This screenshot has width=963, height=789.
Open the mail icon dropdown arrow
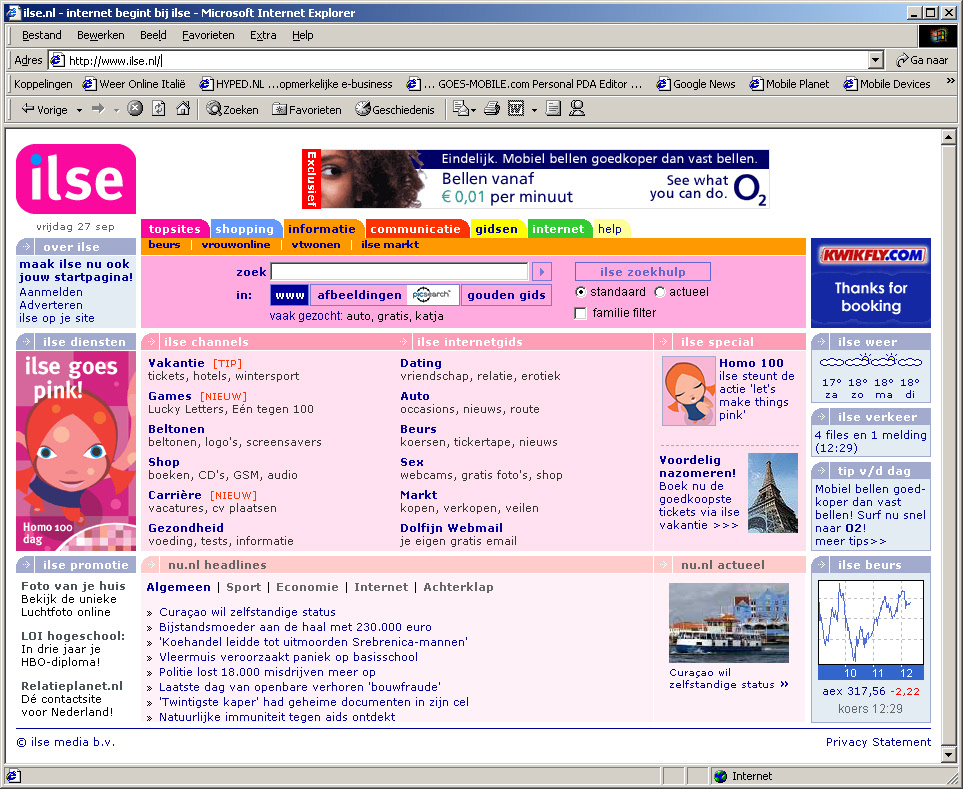pos(474,111)
